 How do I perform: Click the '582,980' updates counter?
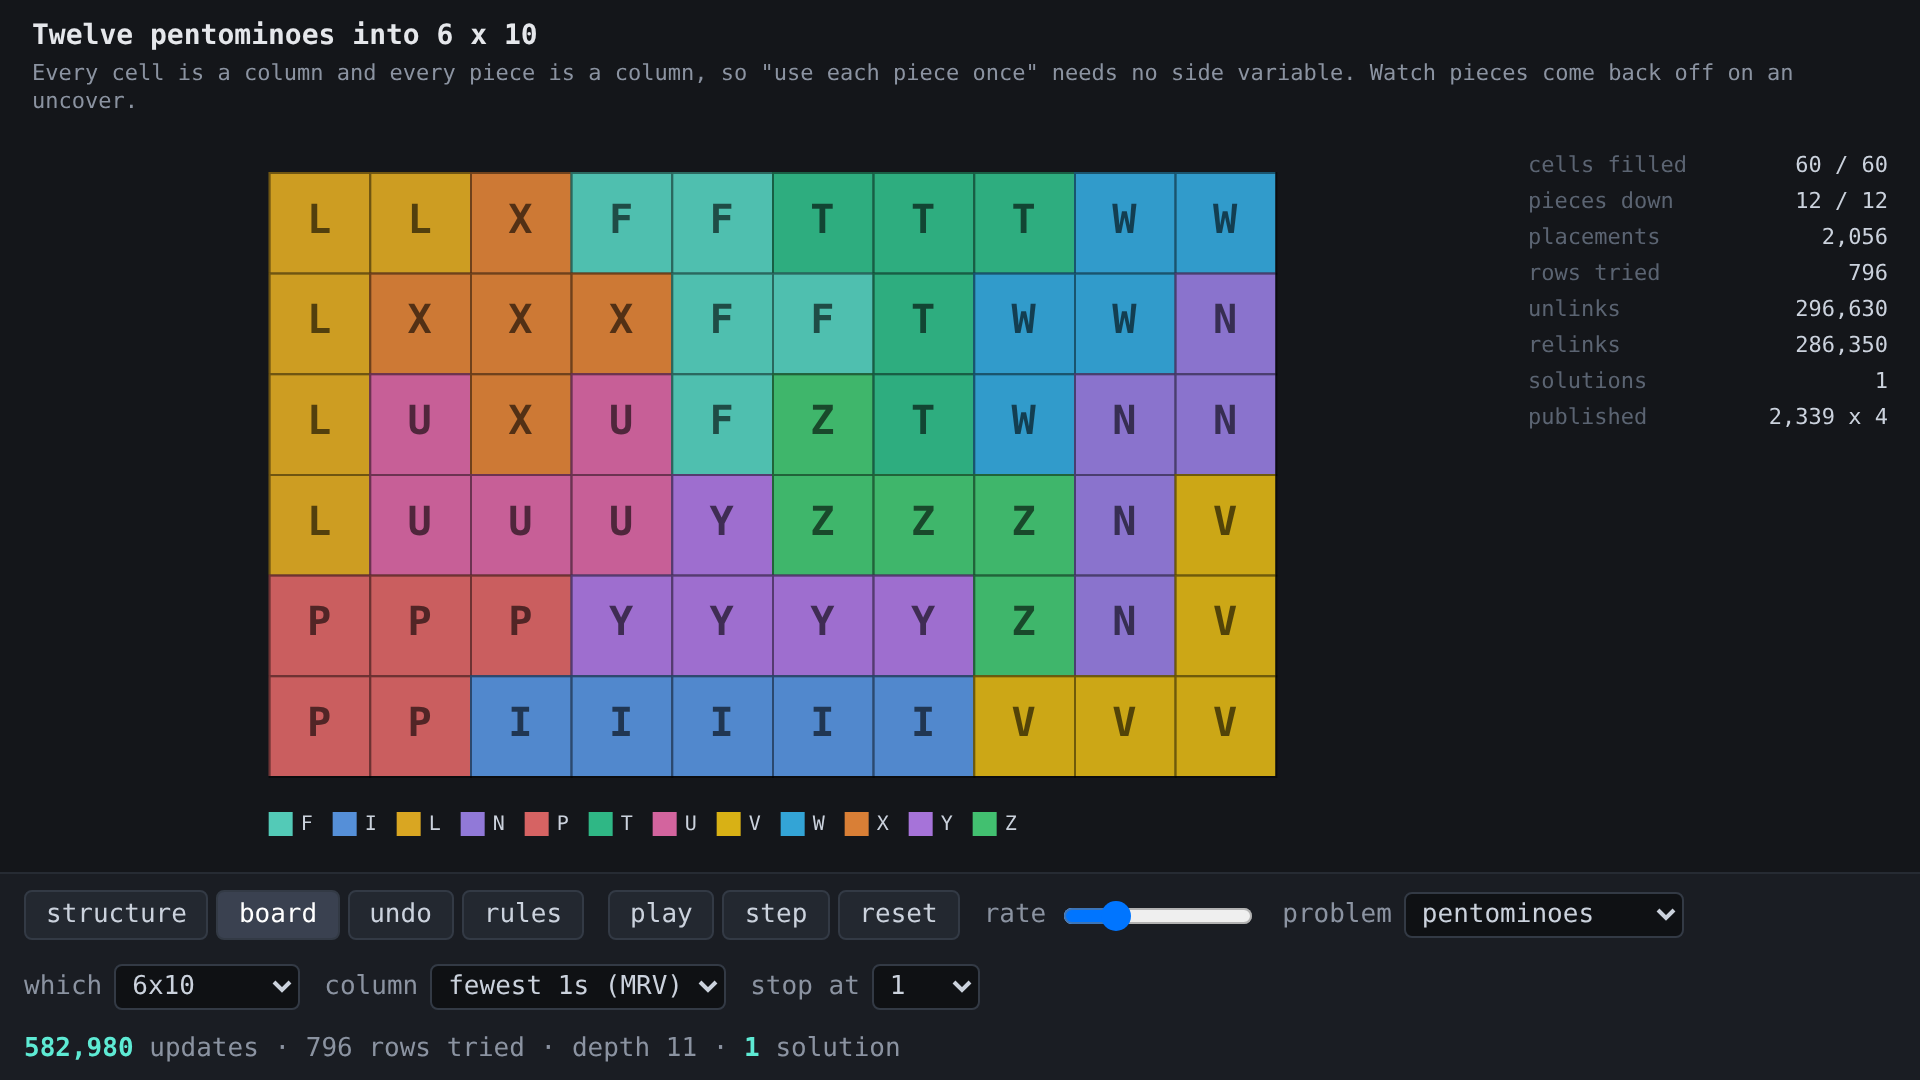coord(78,1047)
